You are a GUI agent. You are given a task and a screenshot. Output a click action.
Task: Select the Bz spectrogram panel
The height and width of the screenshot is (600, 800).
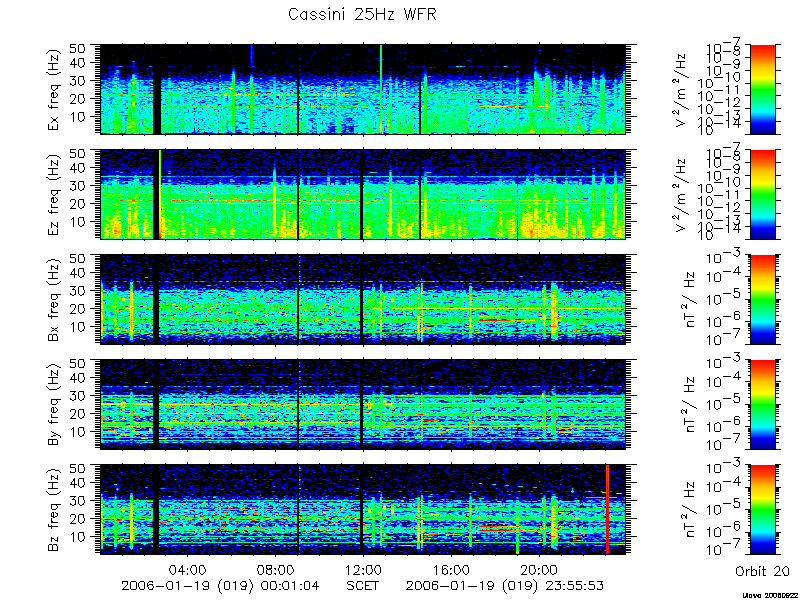(362, 510)
